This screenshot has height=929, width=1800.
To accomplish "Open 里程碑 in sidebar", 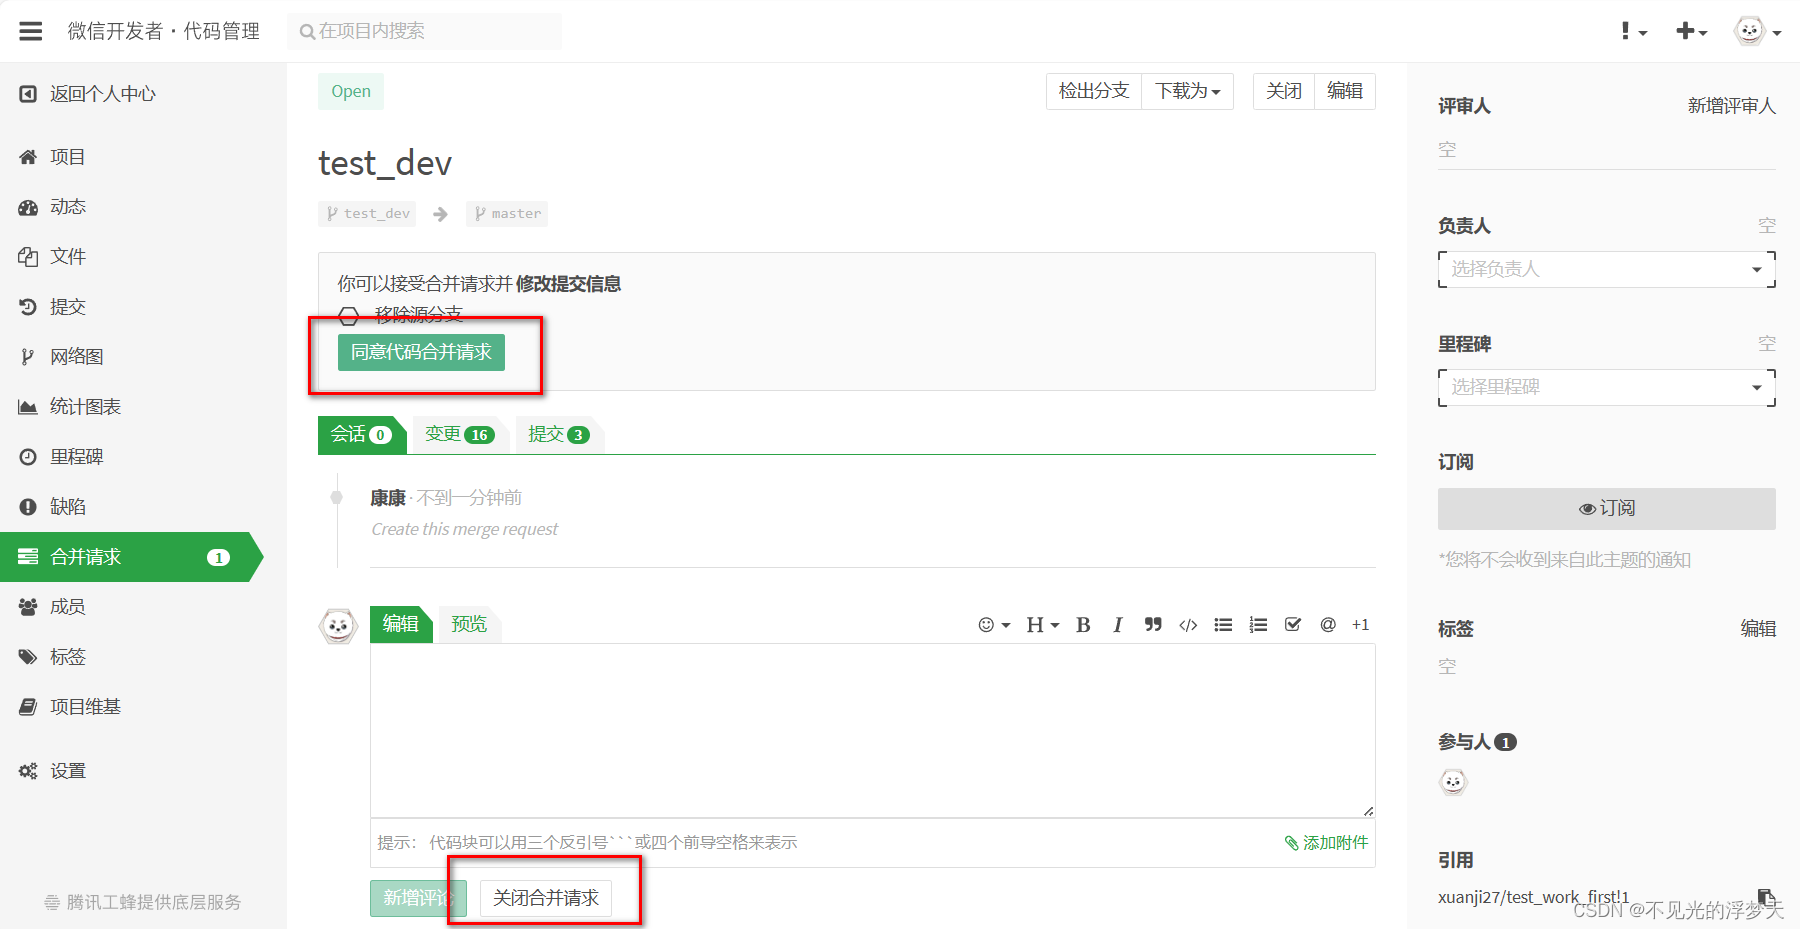I will pos(62,457).
